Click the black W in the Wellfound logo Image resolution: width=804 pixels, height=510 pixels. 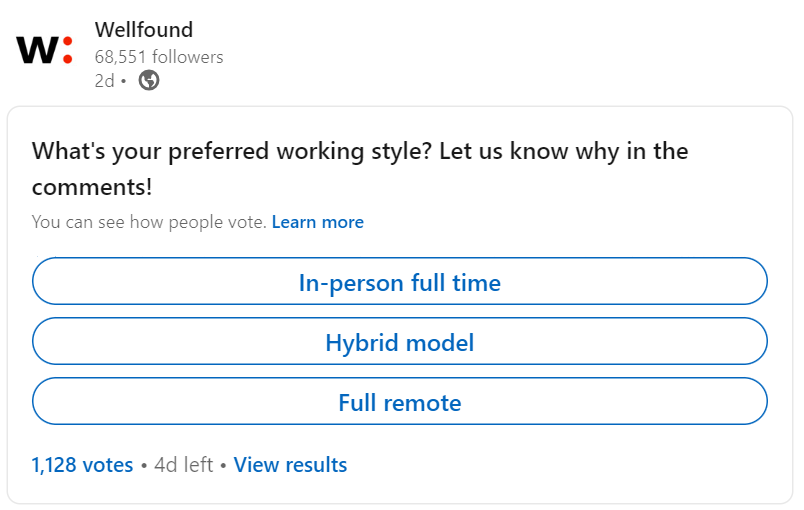(37, 51)
